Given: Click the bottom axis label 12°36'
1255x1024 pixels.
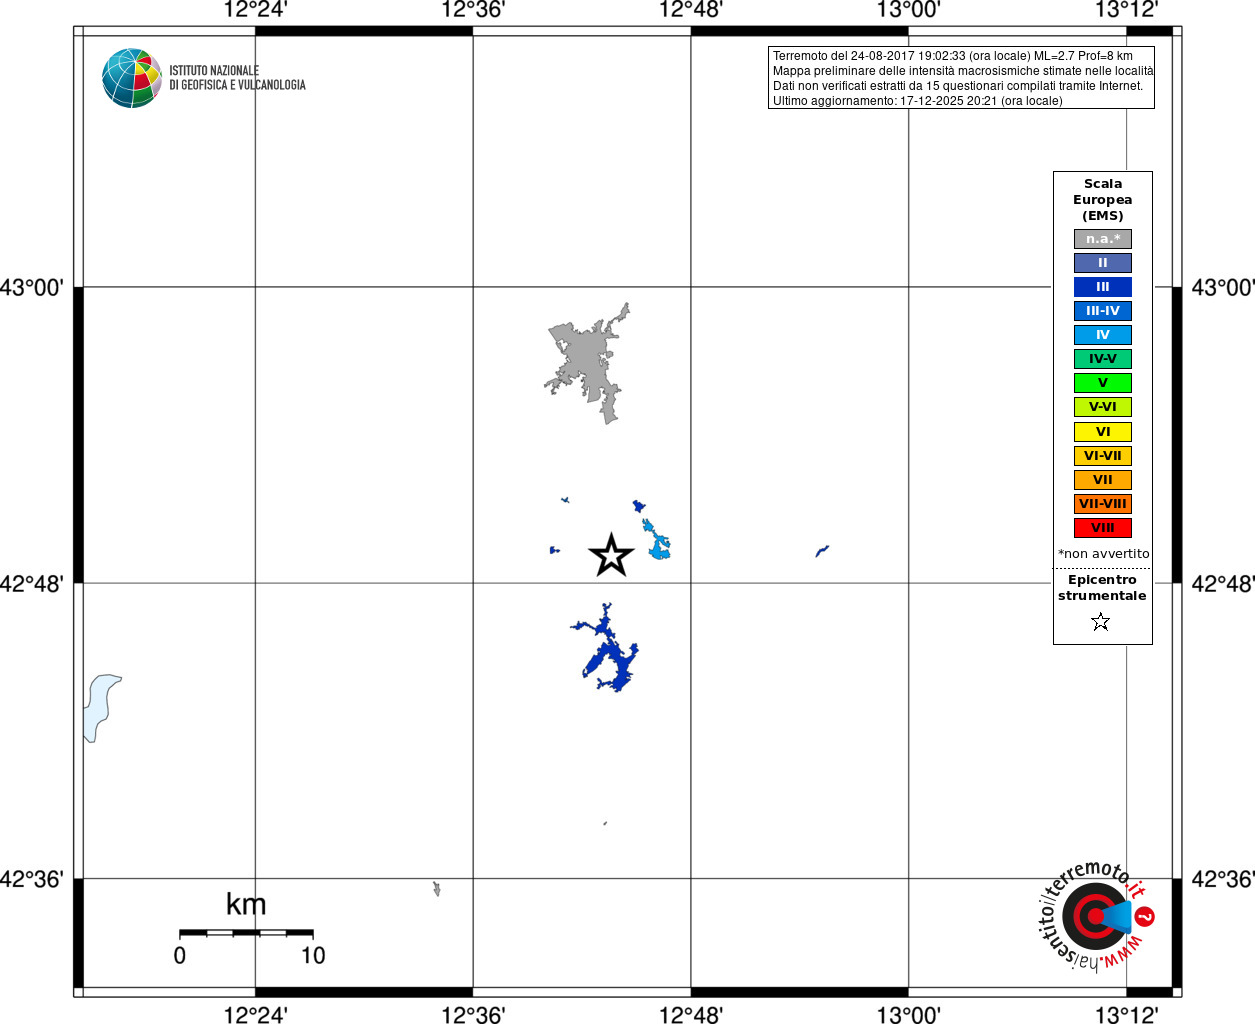Looking at the screenshot, I should [x=473, y=1015].
